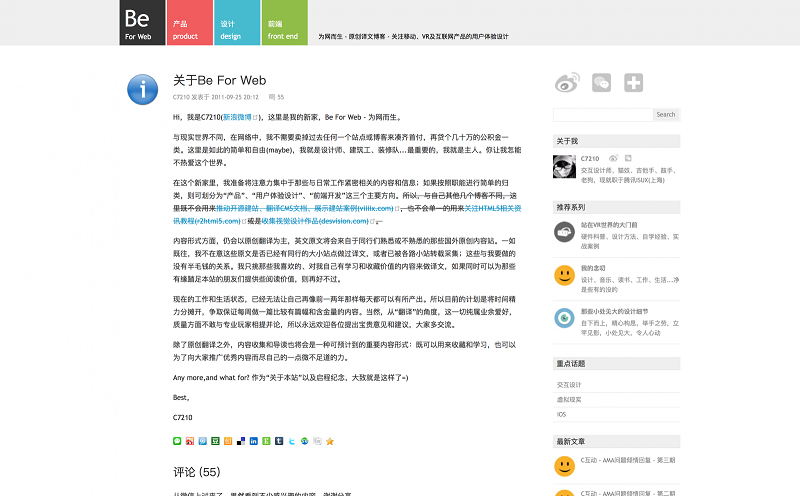Click the 重点话题 section header
800x496 pixels.
click(x=616, y=363)
